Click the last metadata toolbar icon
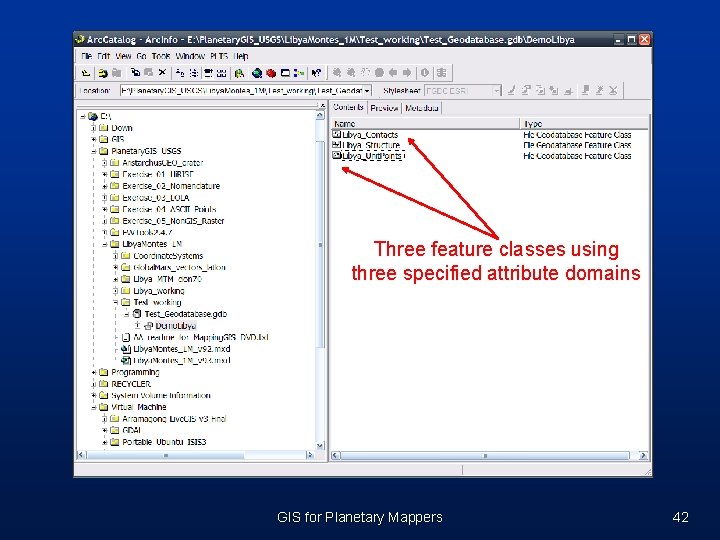The height and width of the screenshot is (540, 720). [613, 90]
